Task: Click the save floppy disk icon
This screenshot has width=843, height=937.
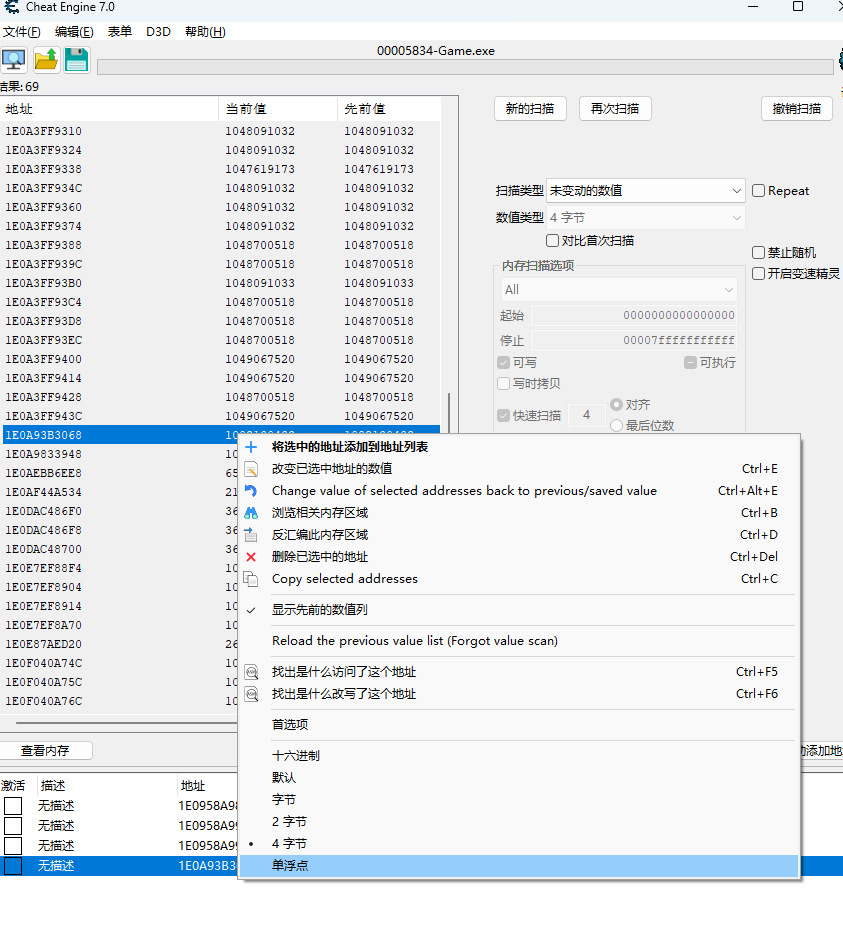Action: click(x=76, y=60)
